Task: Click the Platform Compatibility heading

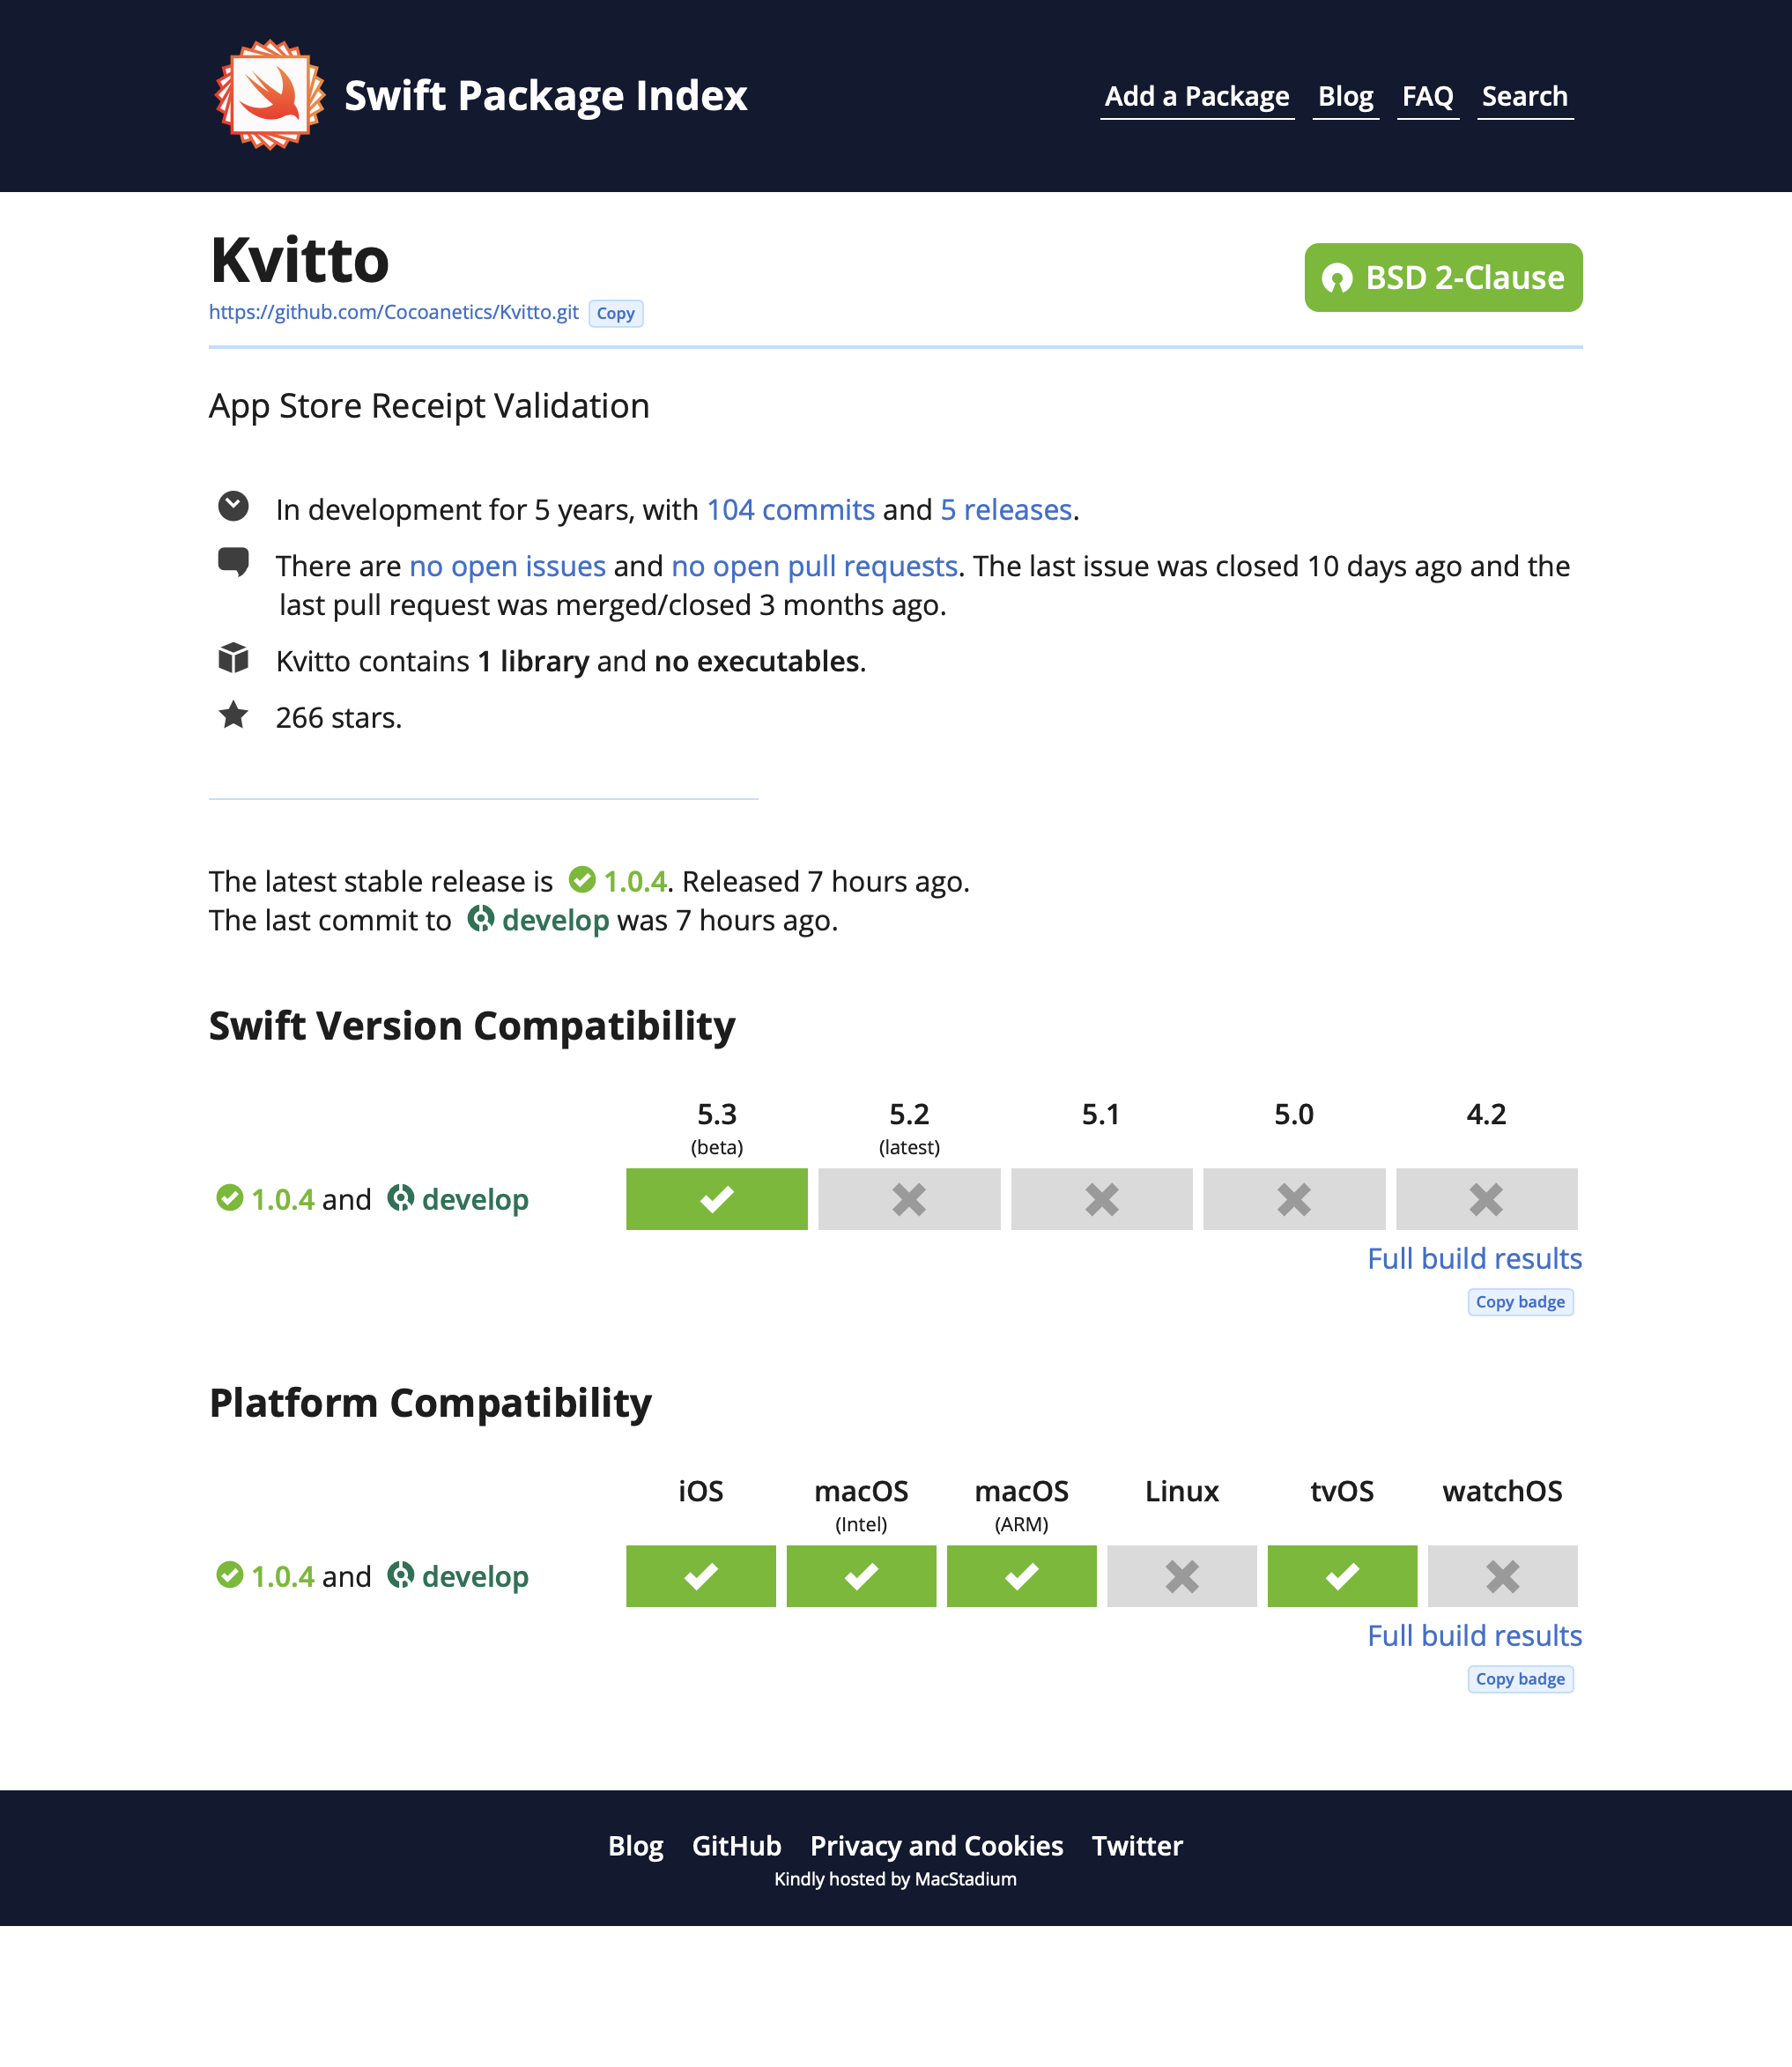Action: (430, 1403)
